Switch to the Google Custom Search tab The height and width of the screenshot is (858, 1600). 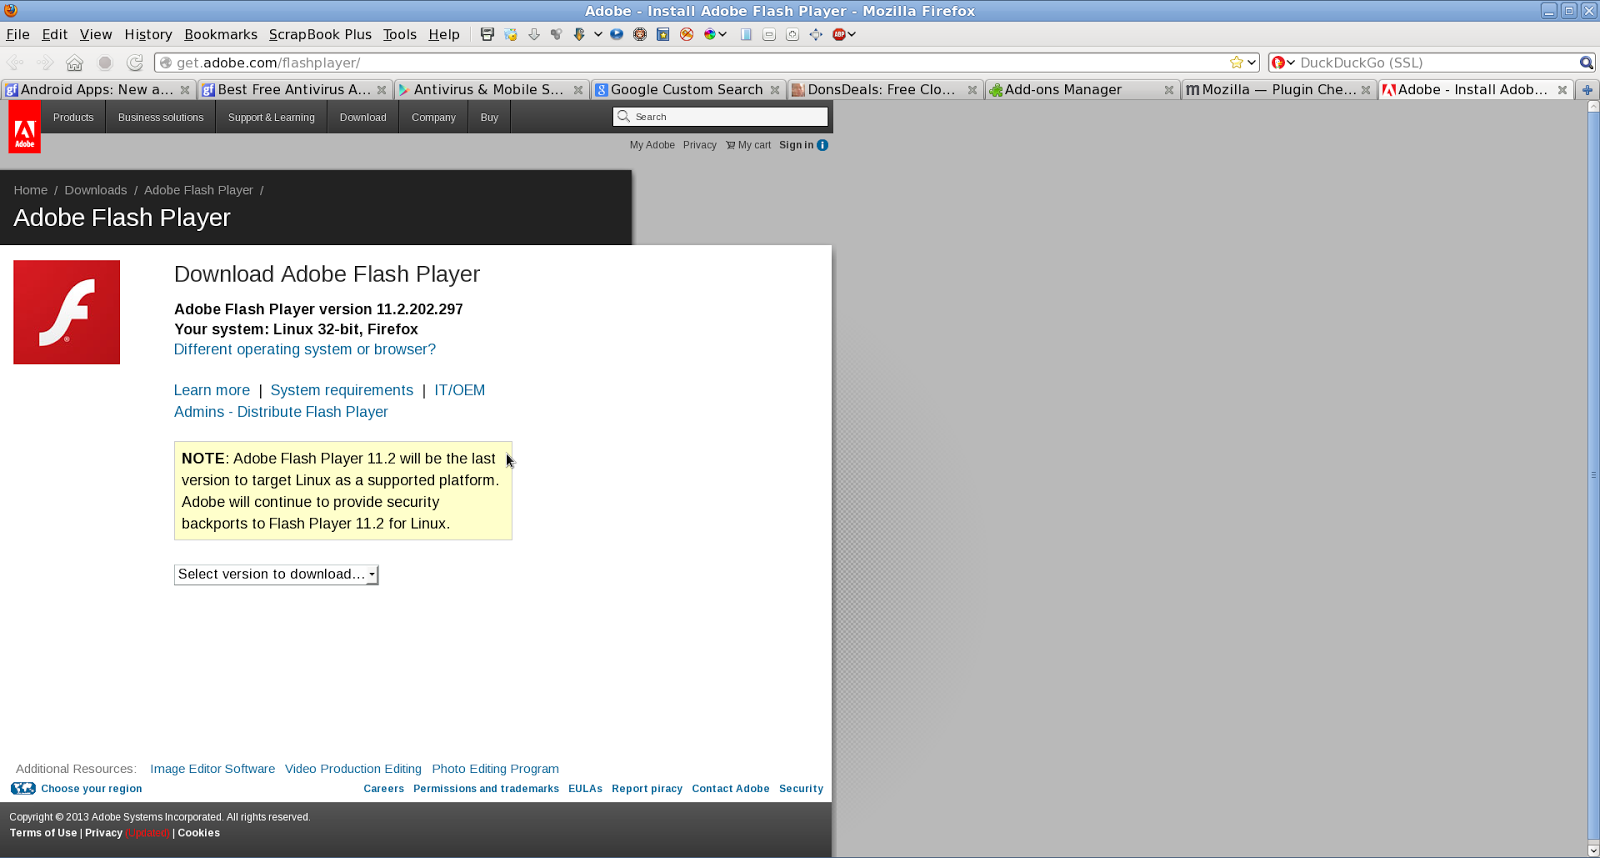click(687, 89)
